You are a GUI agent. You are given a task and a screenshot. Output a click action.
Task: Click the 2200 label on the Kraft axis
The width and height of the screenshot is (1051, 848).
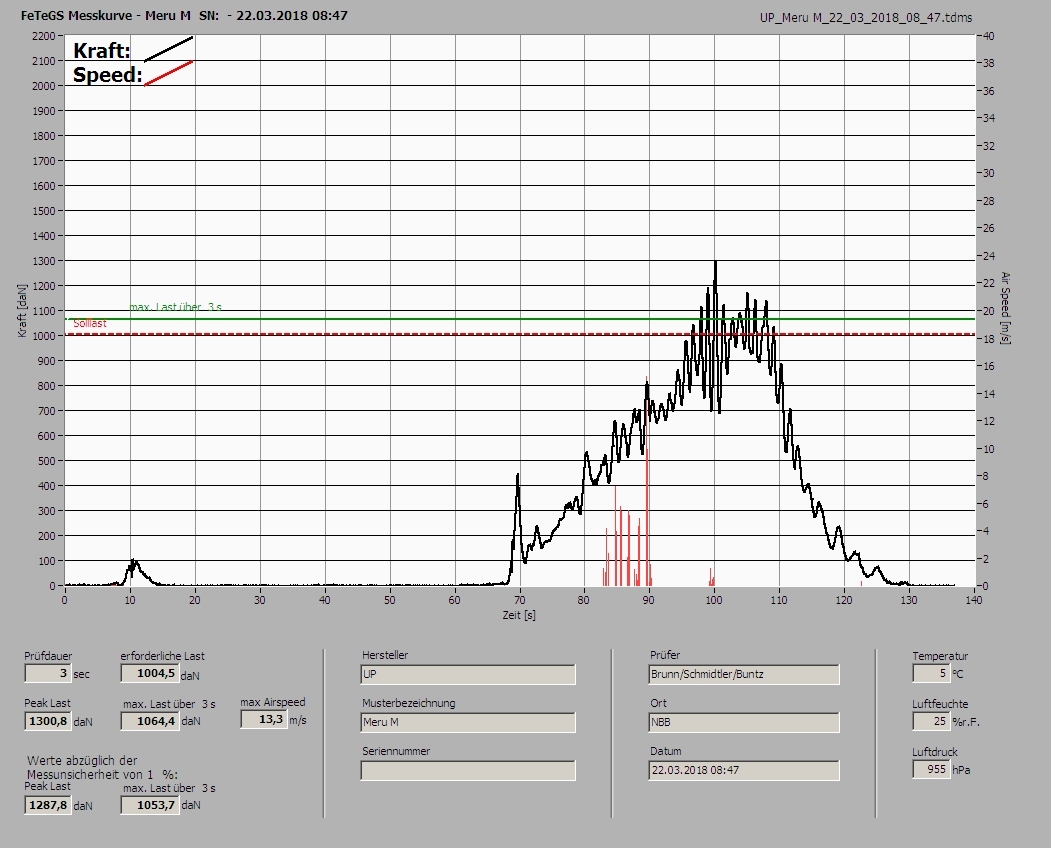[x=44, y=36]
